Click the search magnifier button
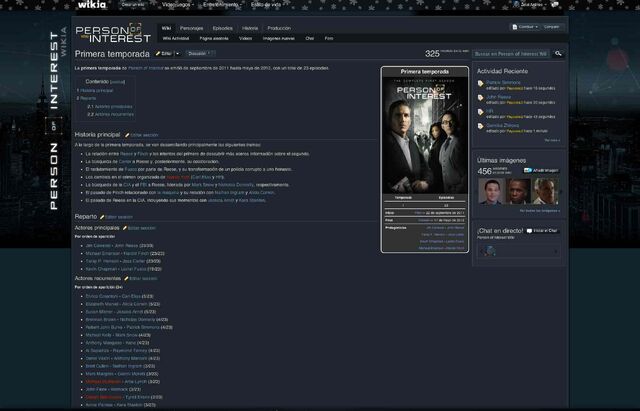640x411 pixels. (x=558, y=53)
